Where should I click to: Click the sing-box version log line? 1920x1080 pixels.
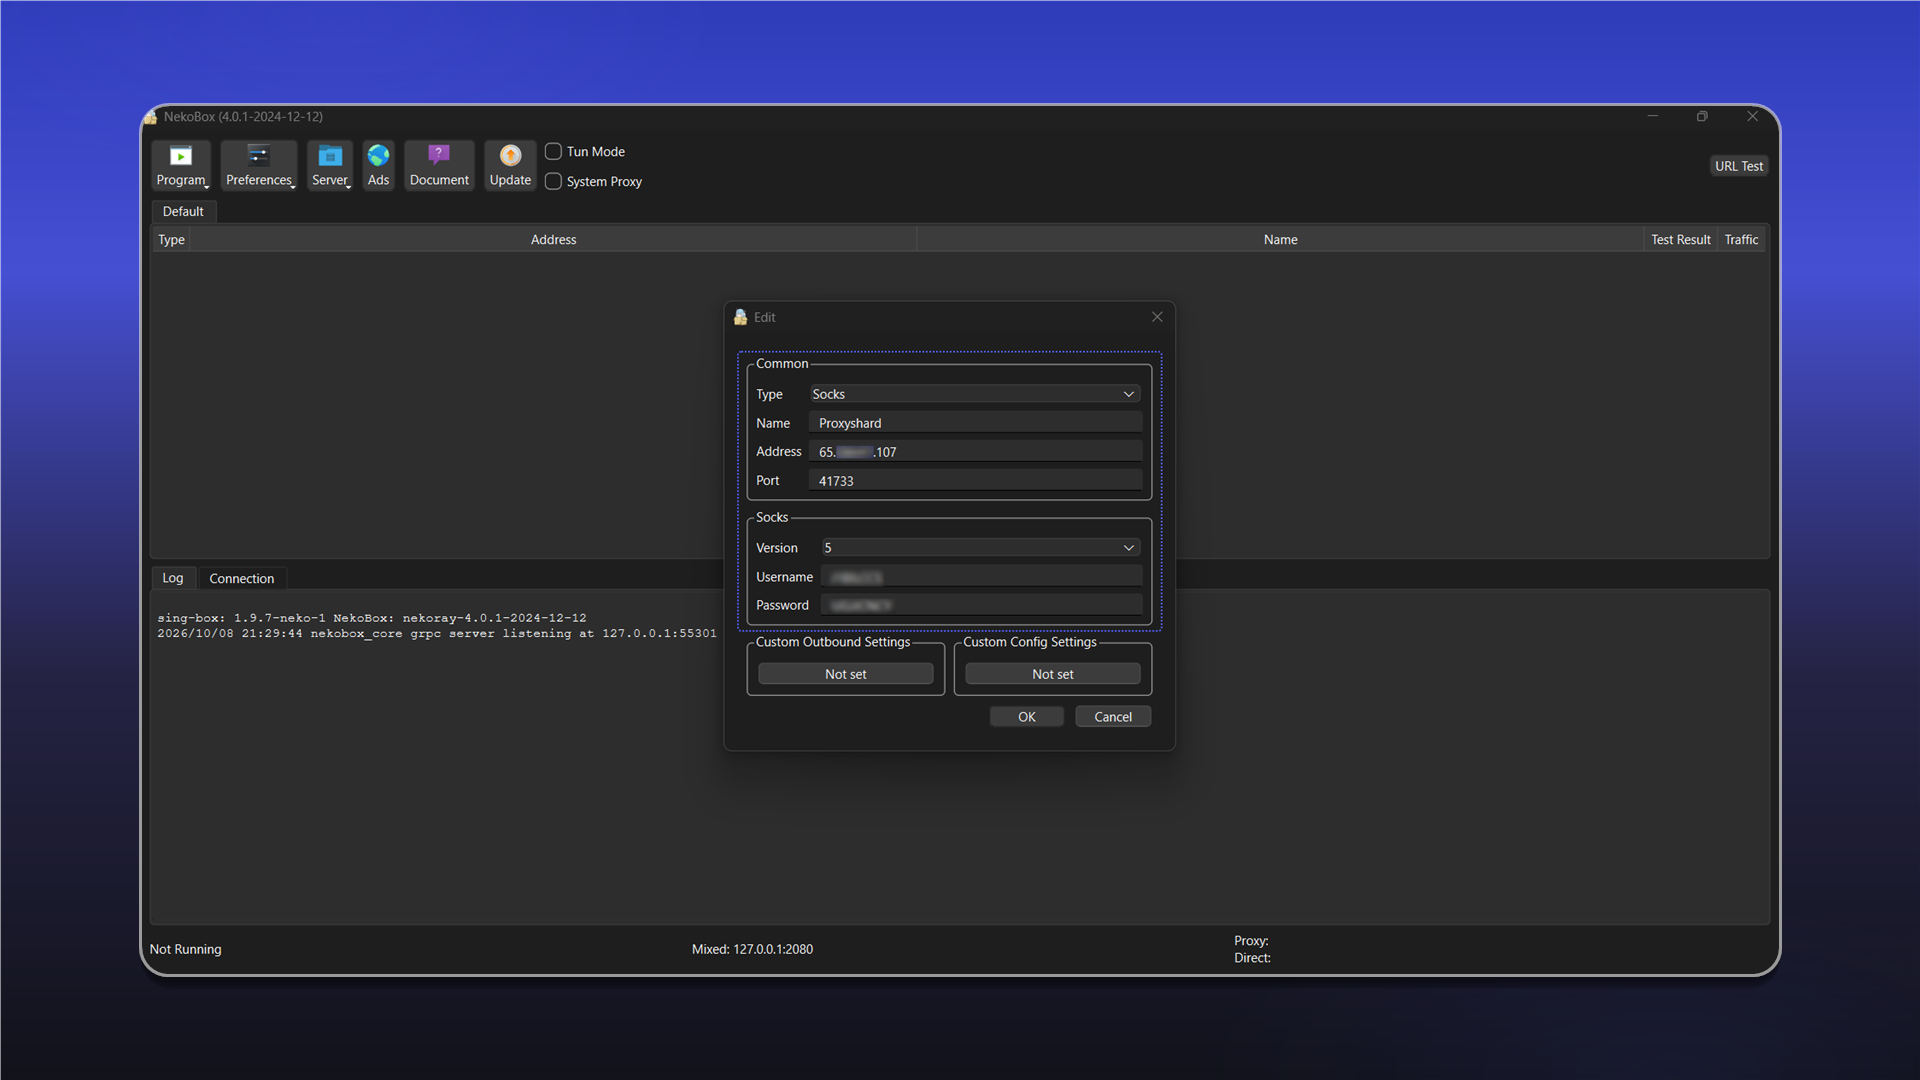pos(371,618)
